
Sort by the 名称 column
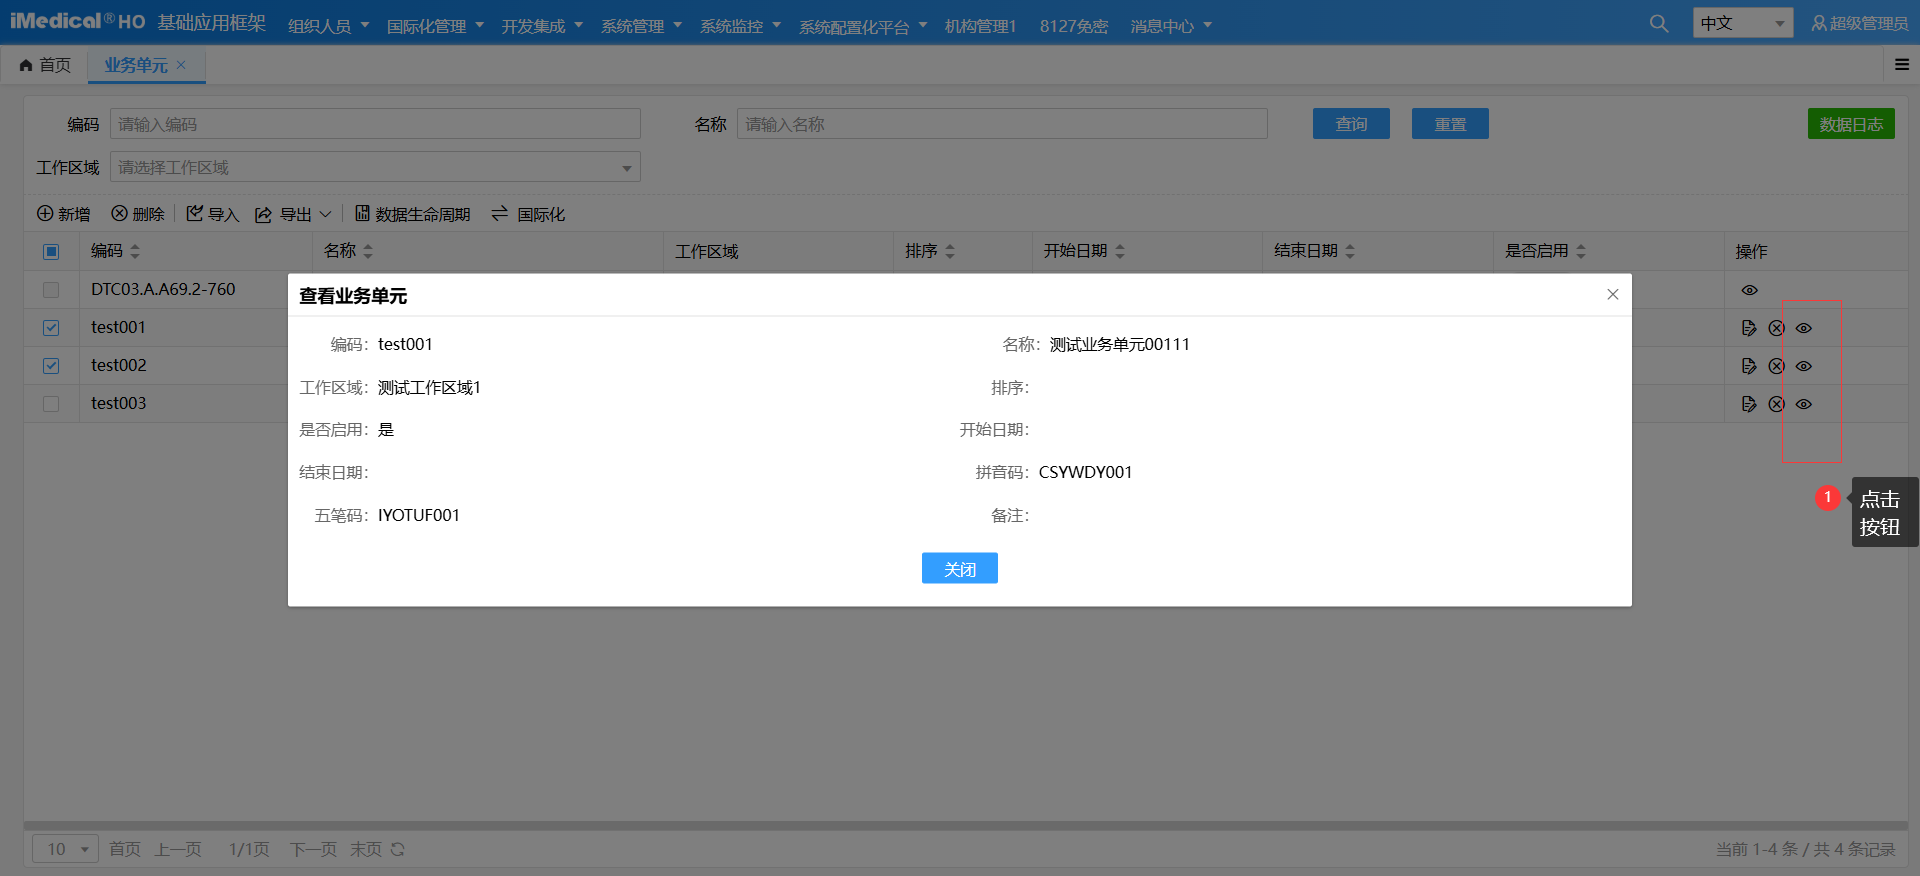pos(368,251)
